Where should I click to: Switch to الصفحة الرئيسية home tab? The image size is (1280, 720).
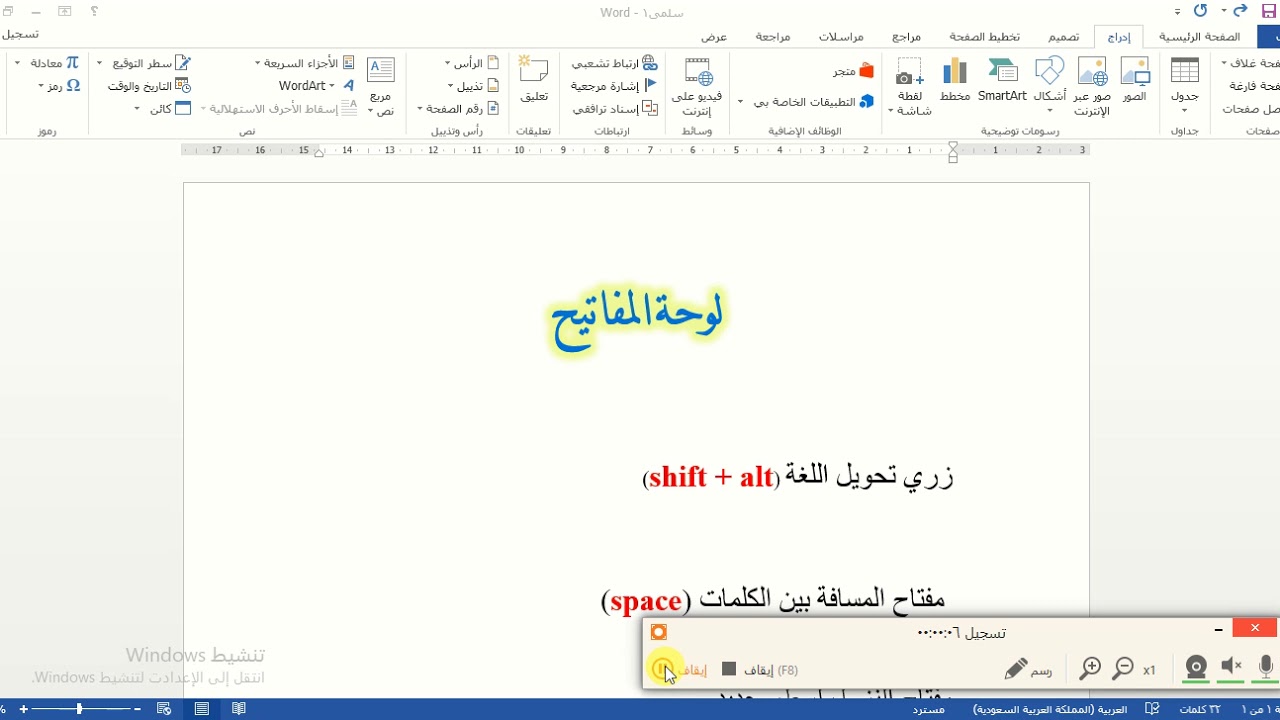point(1199,36)
